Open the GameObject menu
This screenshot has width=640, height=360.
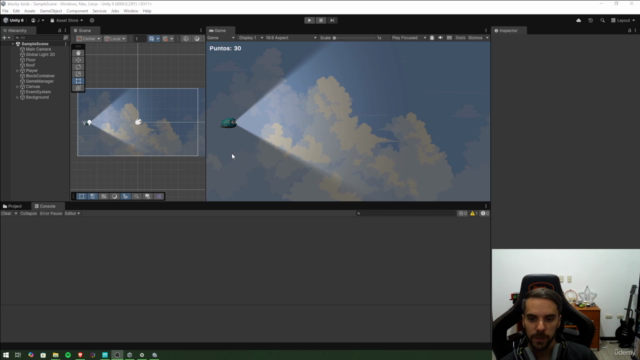(x=51, y=11)
